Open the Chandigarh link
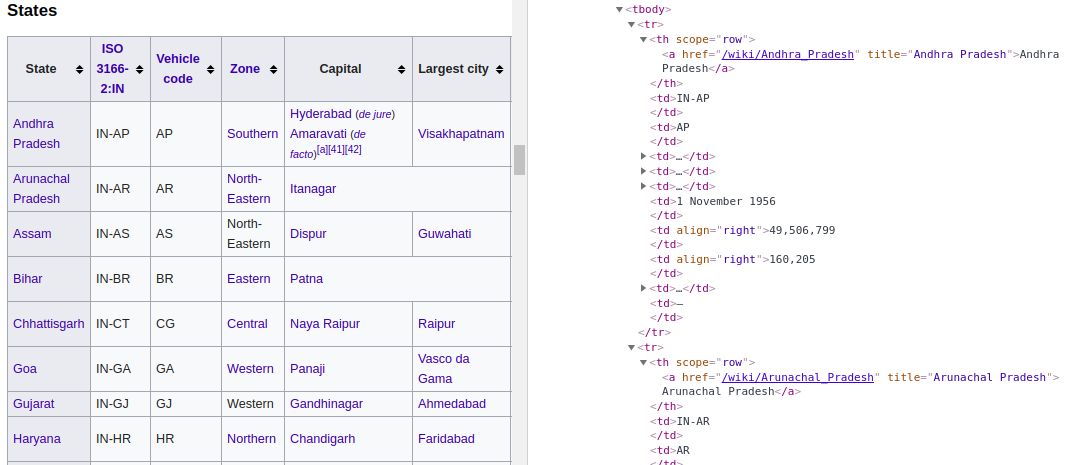 click(x=323, y=439)
